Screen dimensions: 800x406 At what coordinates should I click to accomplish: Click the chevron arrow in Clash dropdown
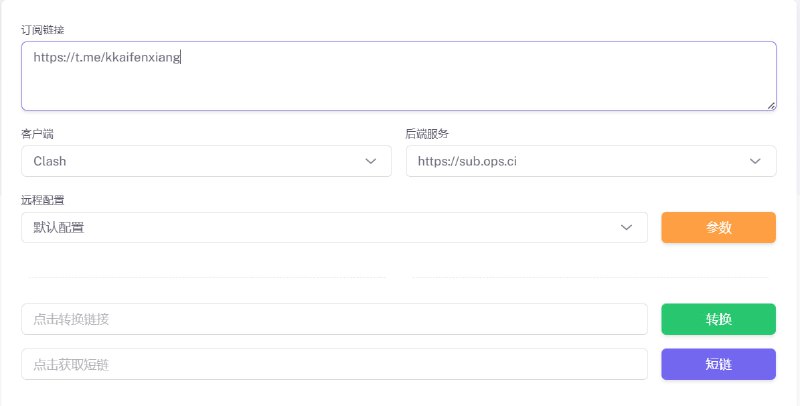point(371,161)
